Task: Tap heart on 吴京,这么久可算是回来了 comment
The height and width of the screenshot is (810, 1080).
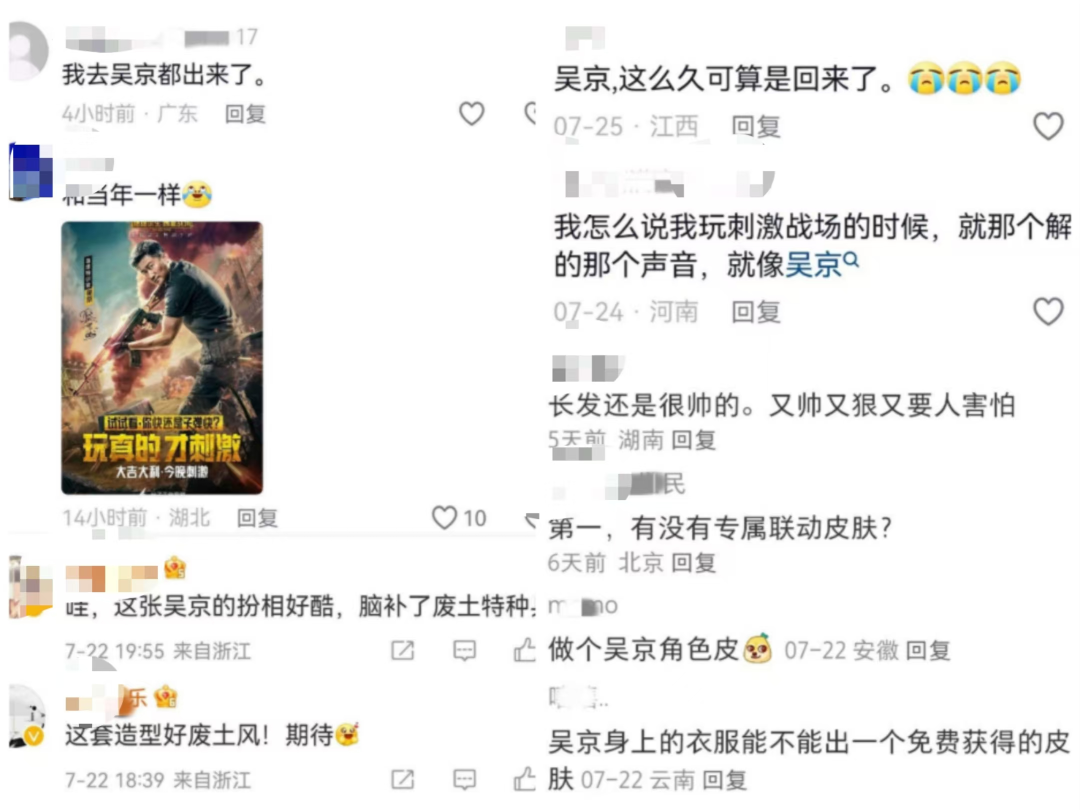Action: [1048, 126]
